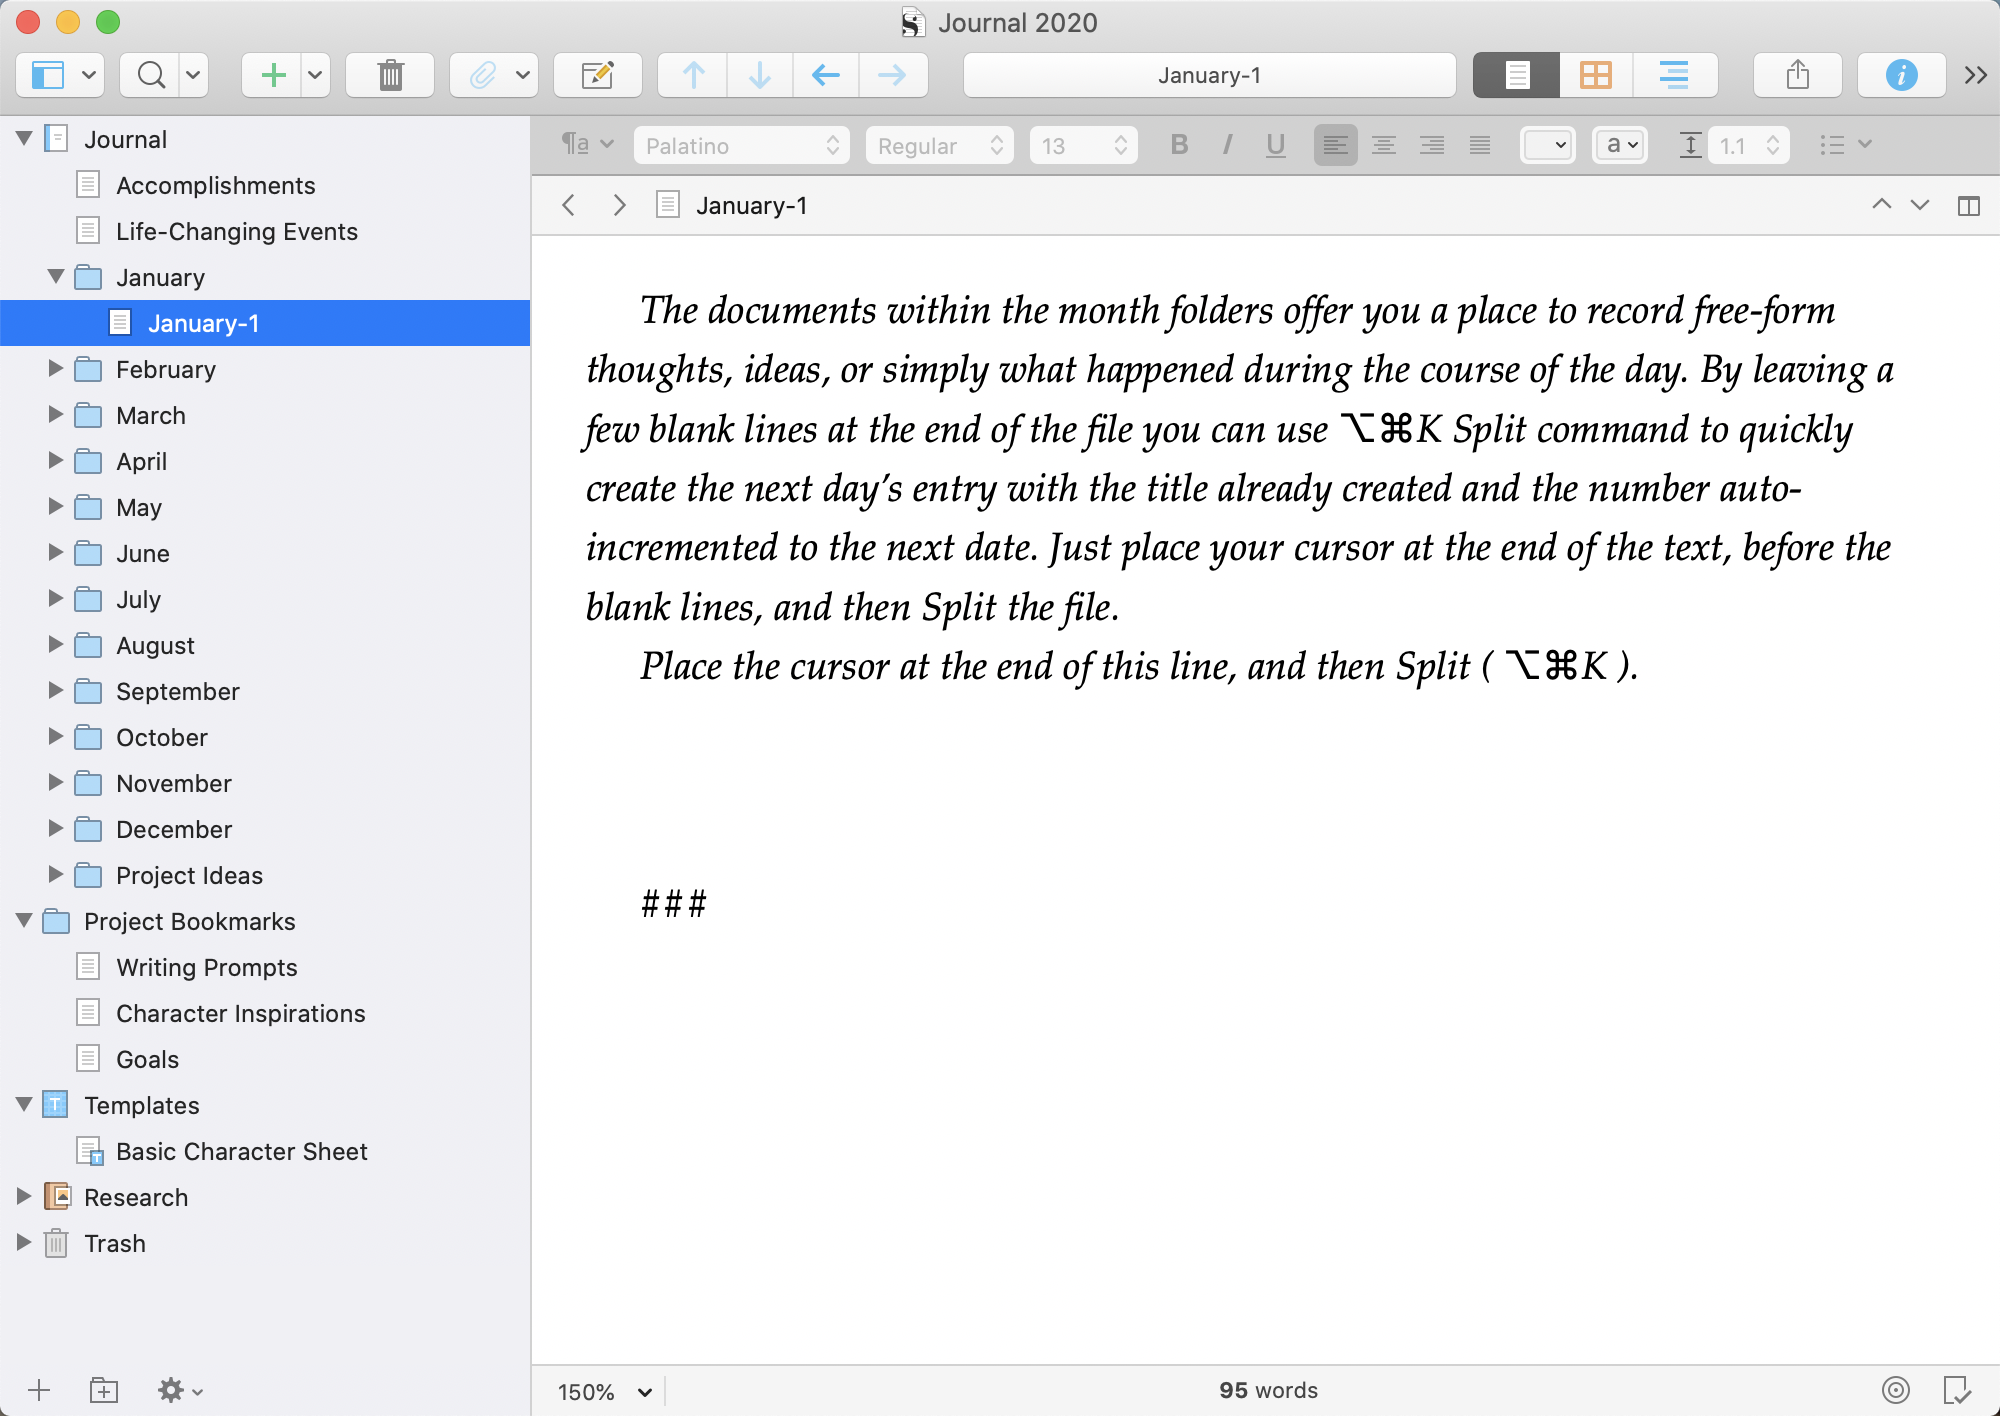The image size is (2000, 1416).
Task: Justify text alignment
Action: click(x=1480, y=145)
